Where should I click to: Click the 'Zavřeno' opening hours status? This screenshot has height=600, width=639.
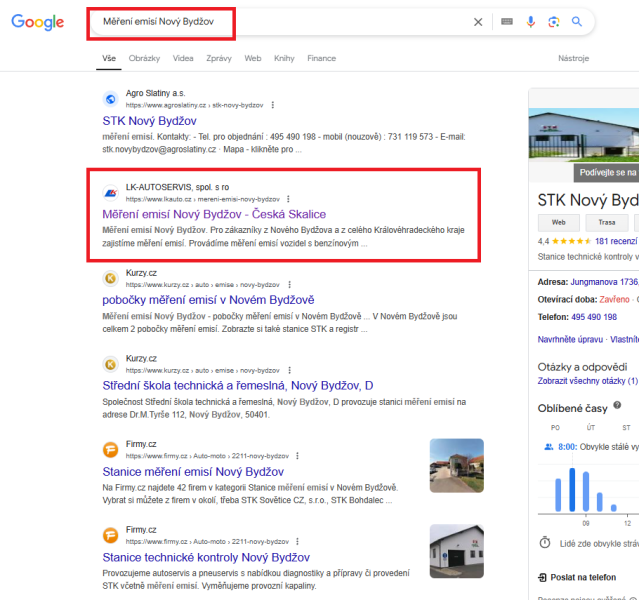[x=614, y=299]
